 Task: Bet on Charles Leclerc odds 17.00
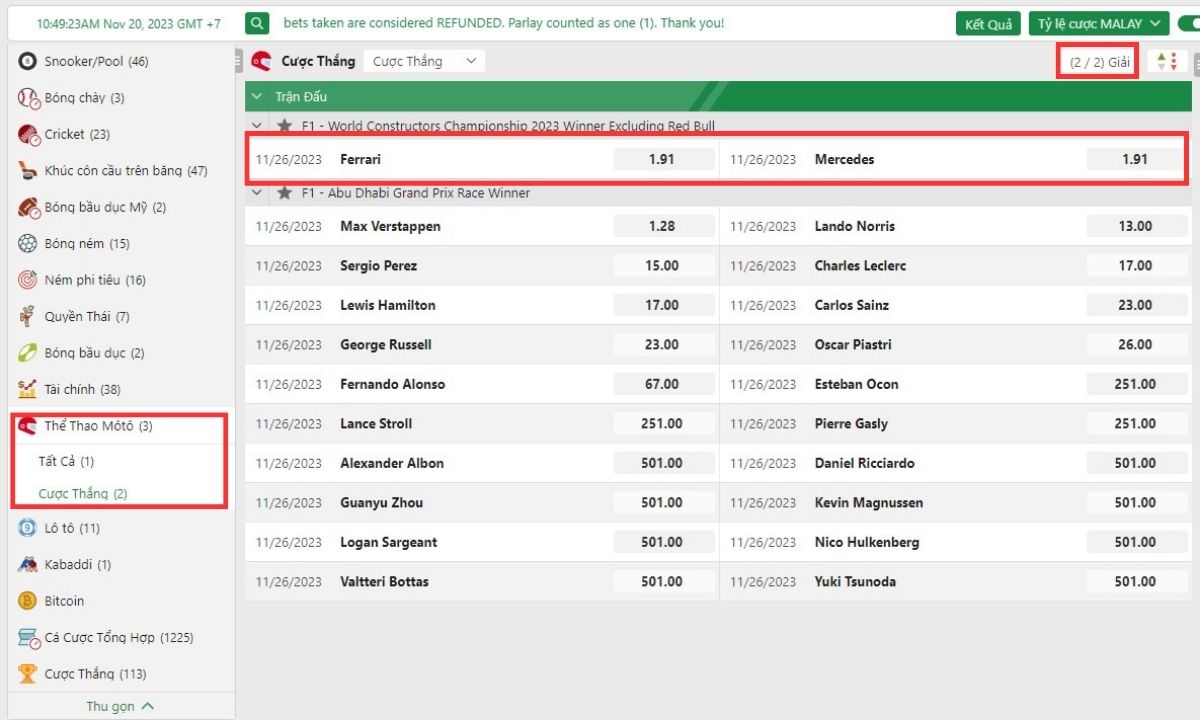[x=1135, y=266]
